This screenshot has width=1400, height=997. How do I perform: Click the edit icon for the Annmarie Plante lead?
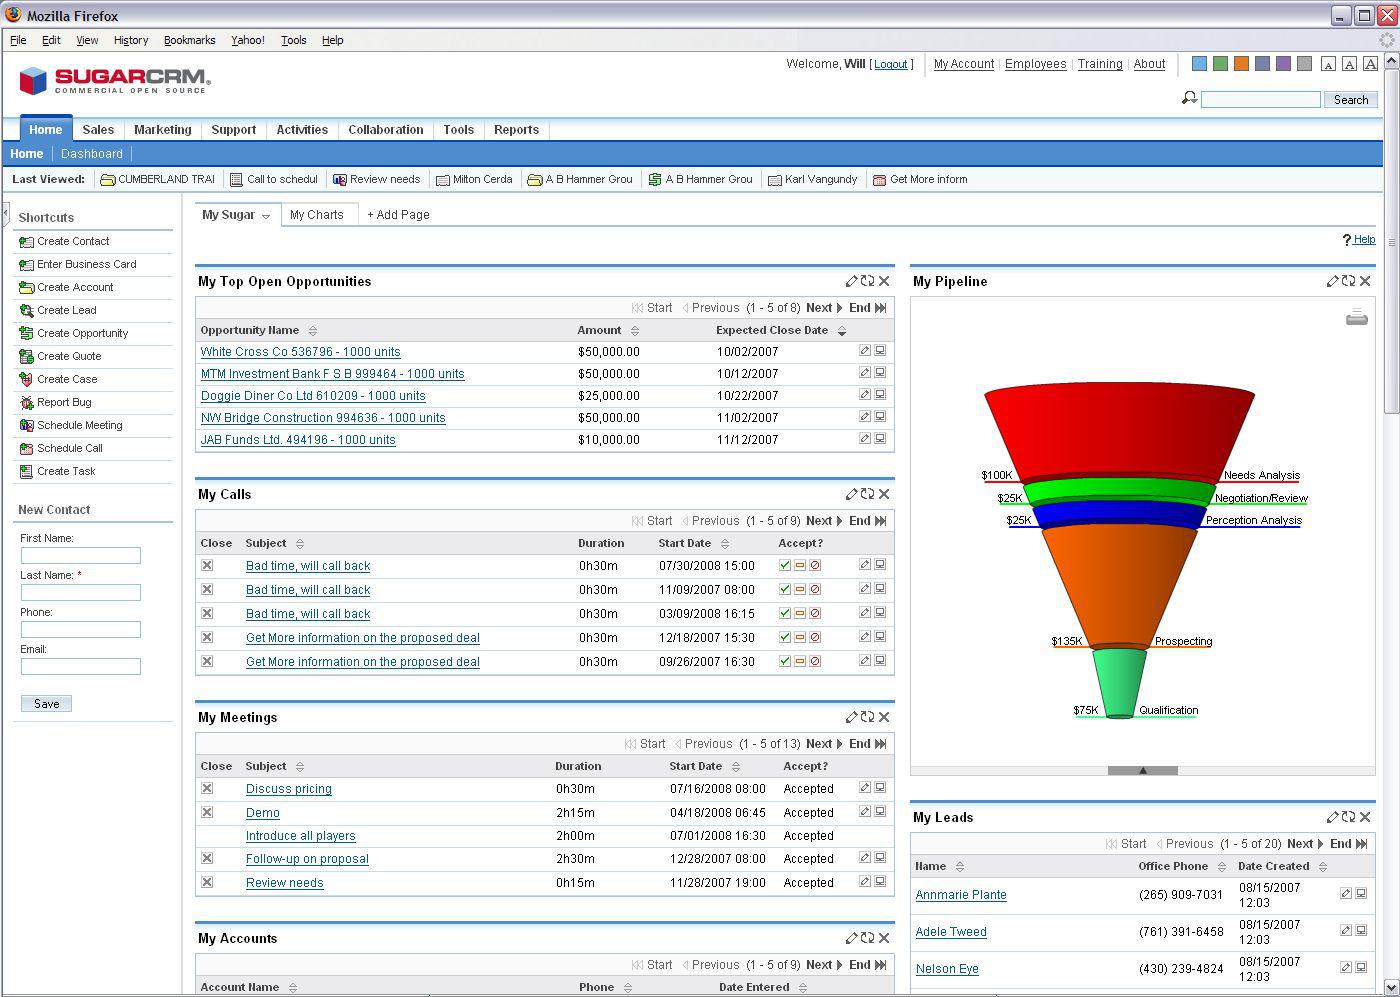[x=1345, y=894]
